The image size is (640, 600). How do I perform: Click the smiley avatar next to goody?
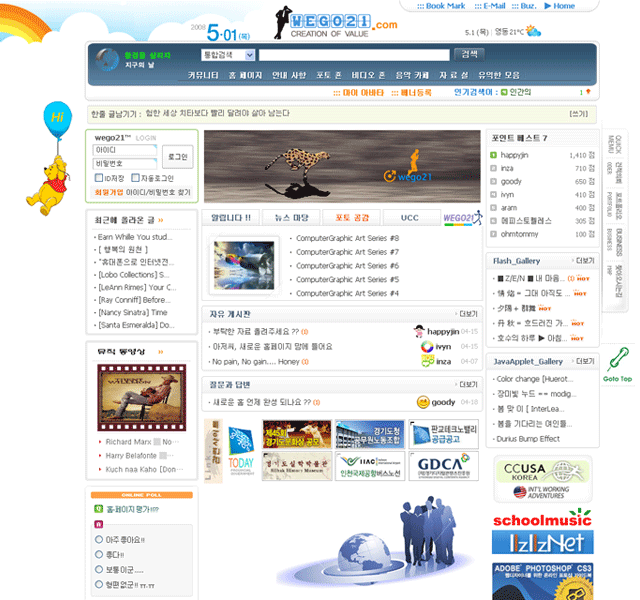pos(423,402)
